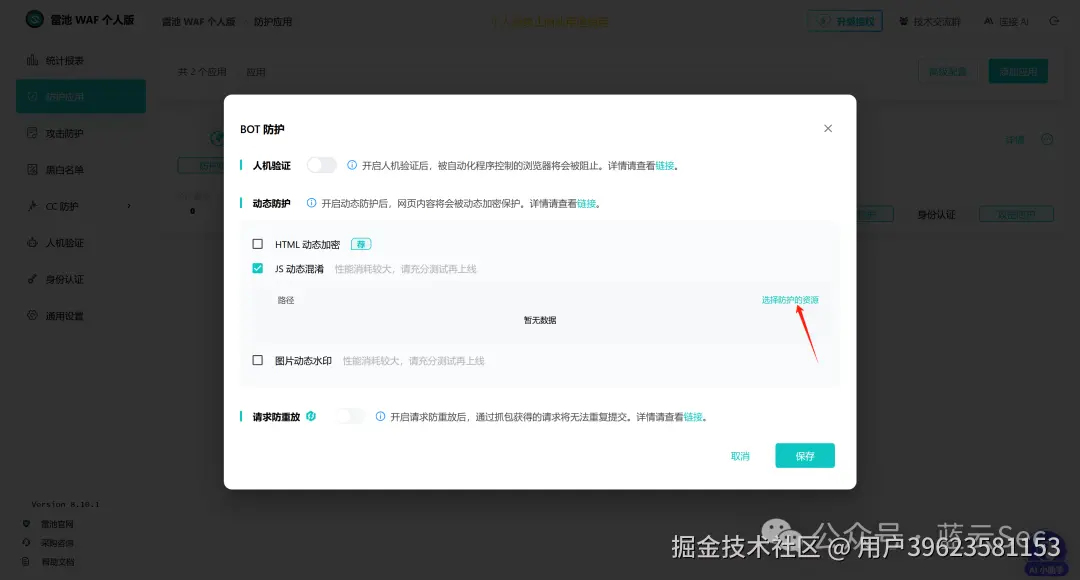
Task: Click 雷池 WAF 个人版 breadcrumb
Action: 198,22
